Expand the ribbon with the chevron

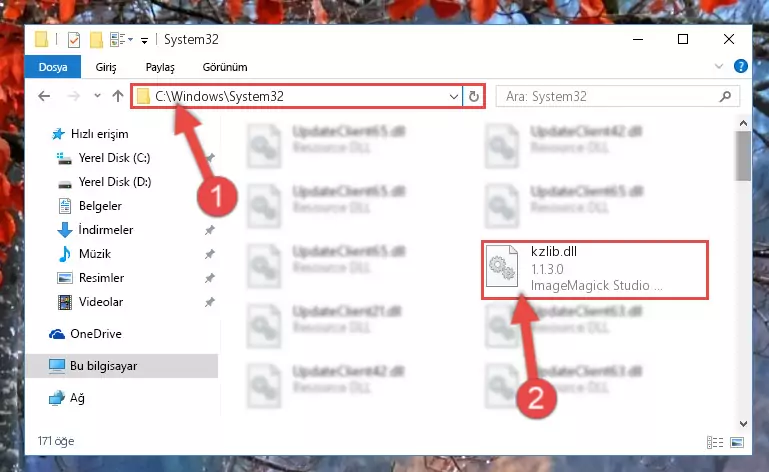[x=719, y=66]
